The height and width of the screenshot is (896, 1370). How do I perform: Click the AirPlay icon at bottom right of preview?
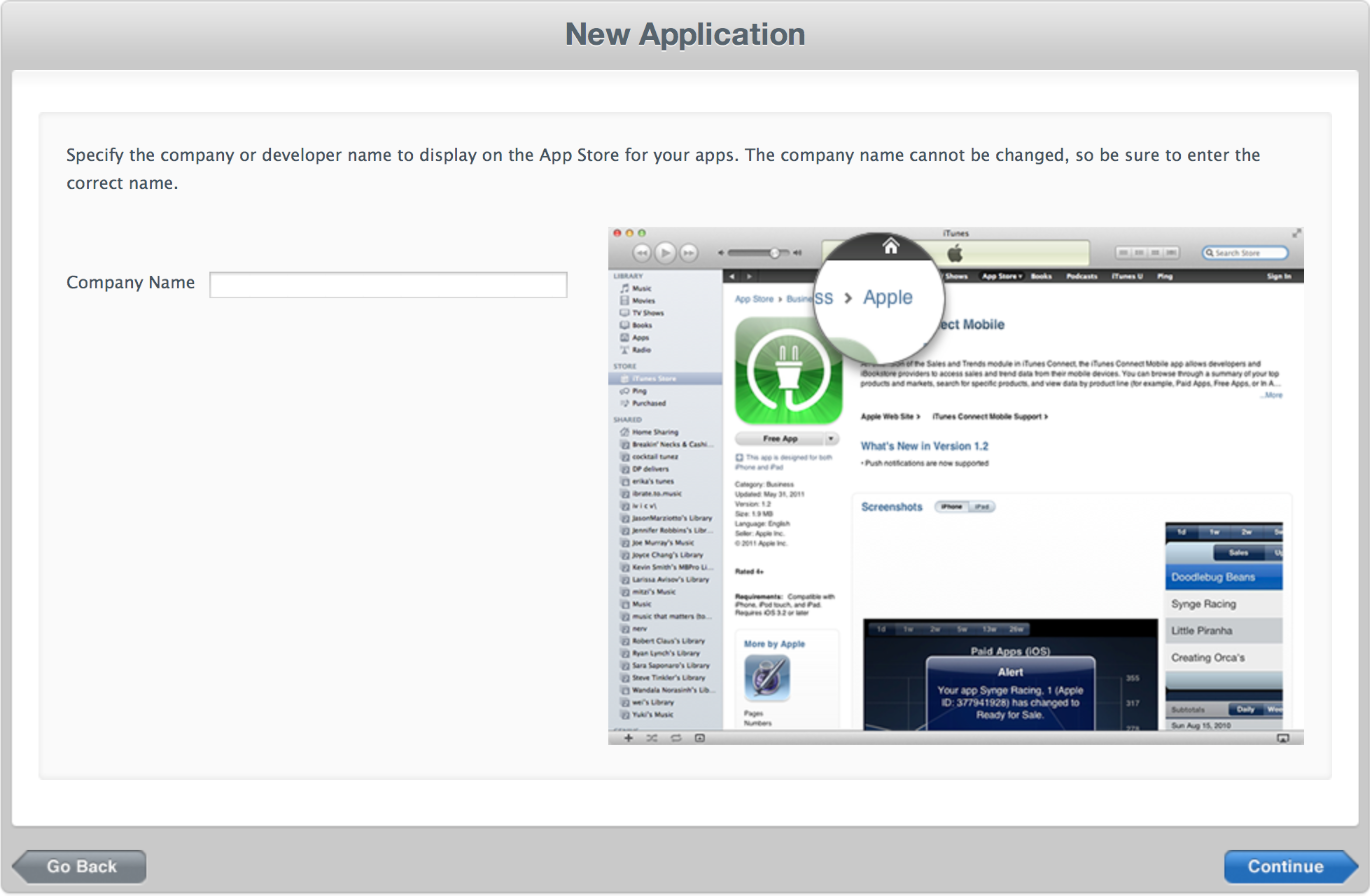pyautogui.click(x=1283, y=738)
